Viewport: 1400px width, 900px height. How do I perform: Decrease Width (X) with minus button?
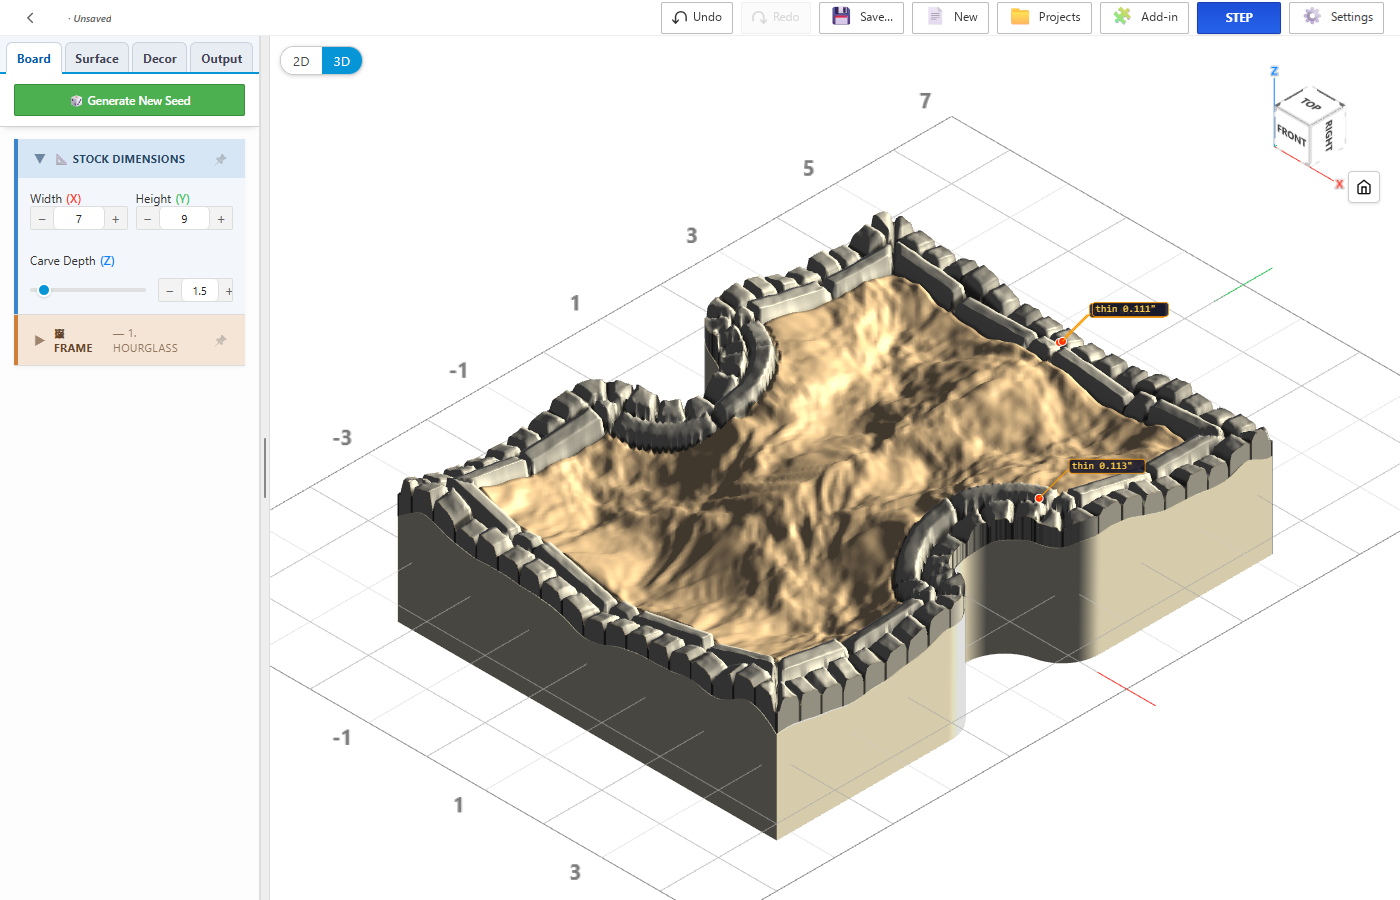coord(42,219)
